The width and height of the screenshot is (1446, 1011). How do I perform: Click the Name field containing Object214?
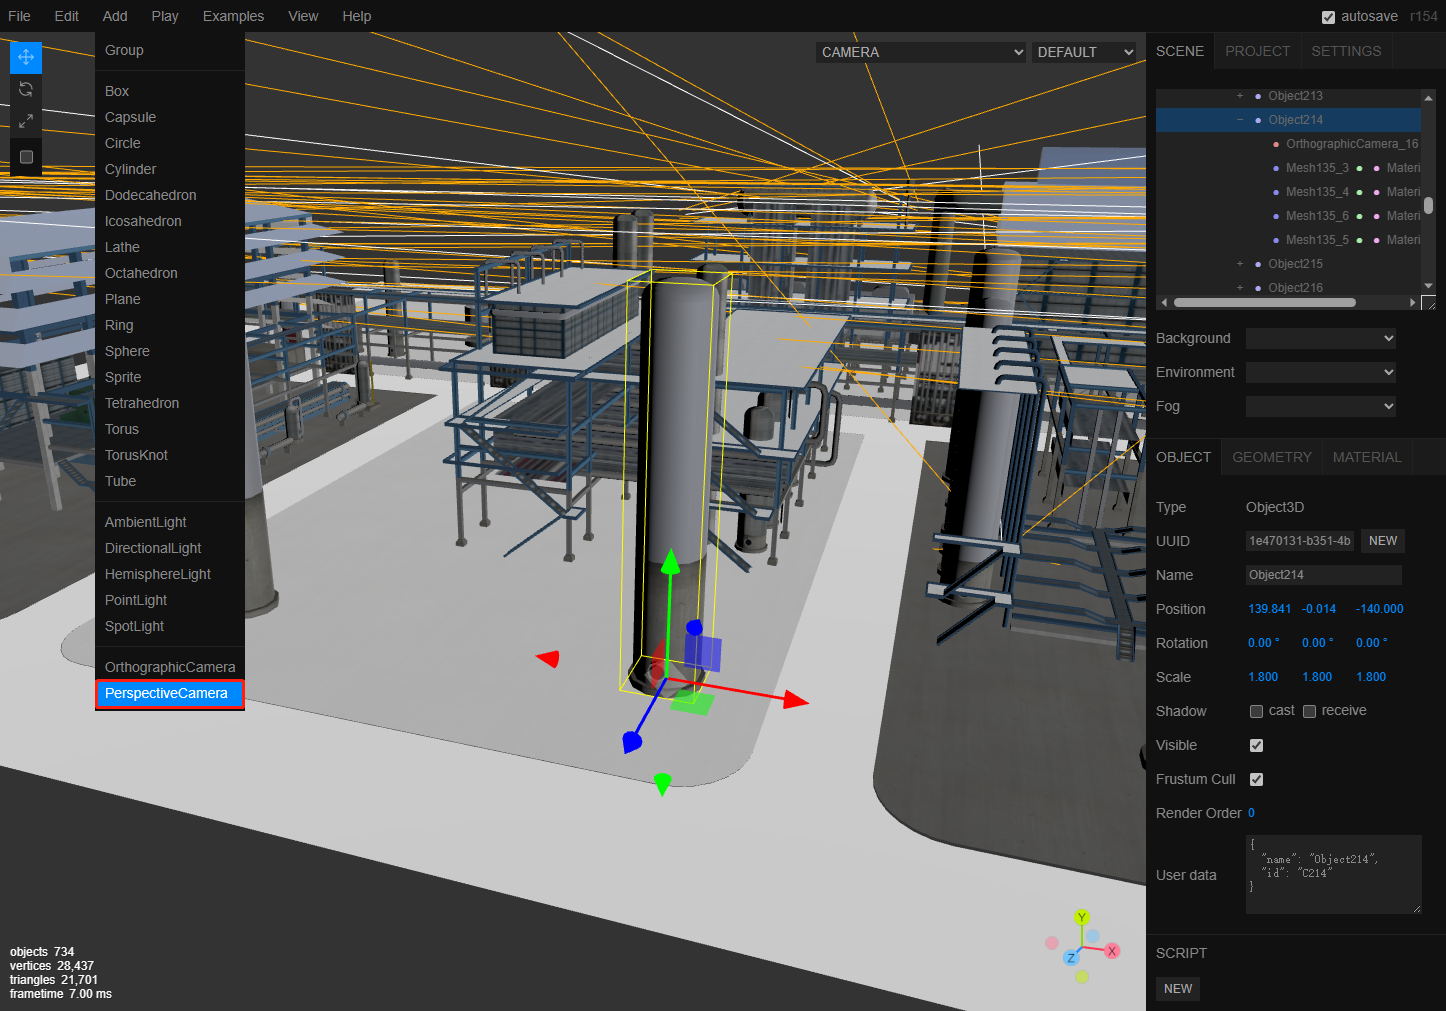coord(1323,575)
